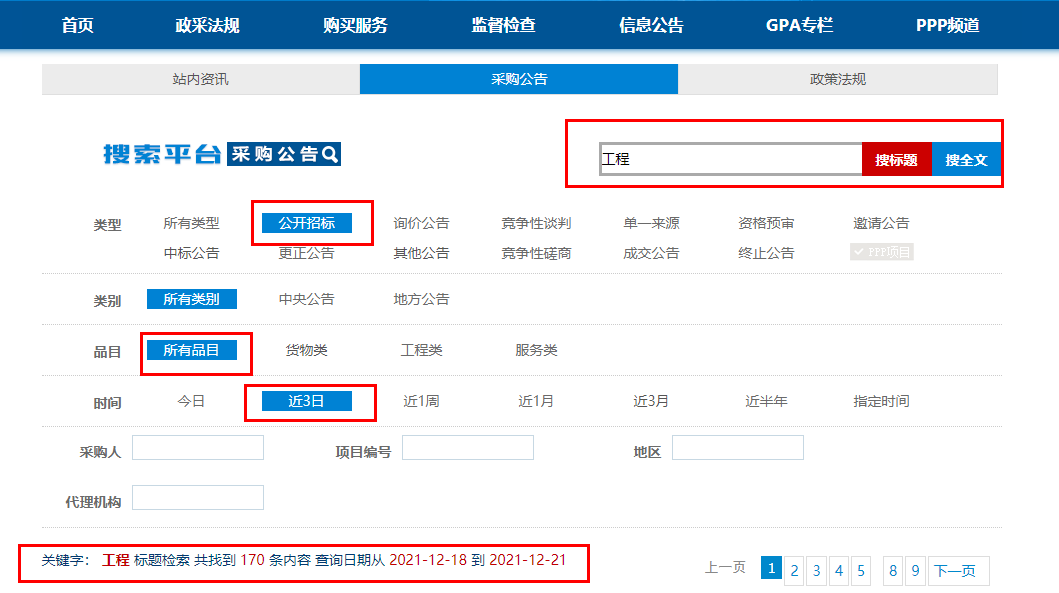1059x593 pixels.
Task: Open 监督检查 navigation item
Action: coord(503,26)
